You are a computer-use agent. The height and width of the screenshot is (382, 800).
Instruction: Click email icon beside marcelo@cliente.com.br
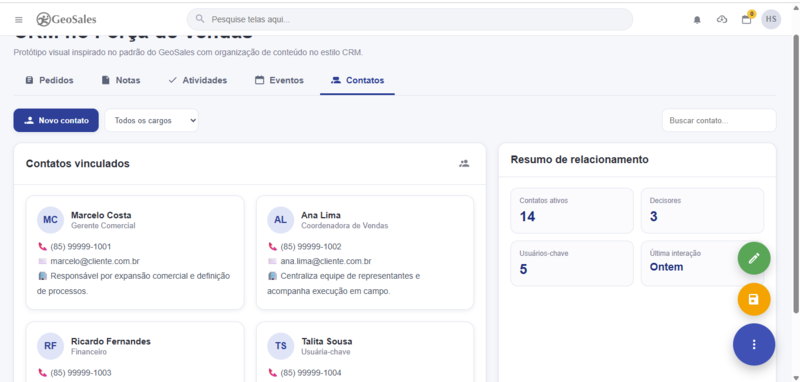coord(42,262)
